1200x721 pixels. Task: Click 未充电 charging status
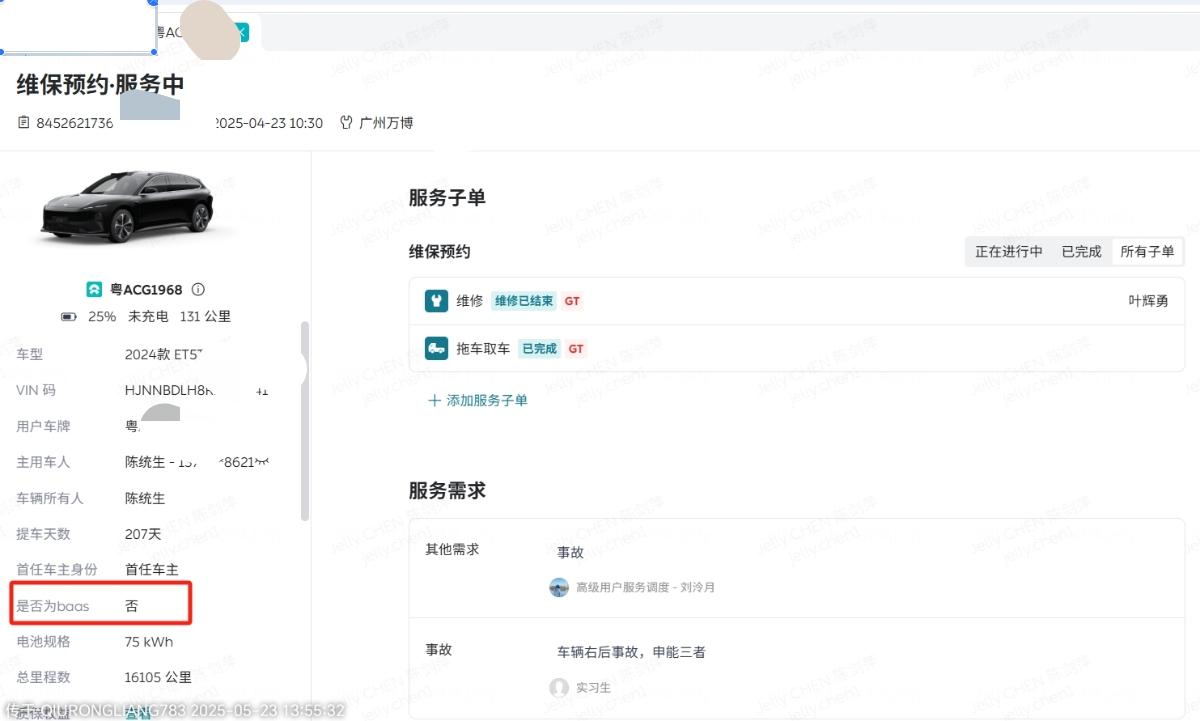[x=148, y=316]
